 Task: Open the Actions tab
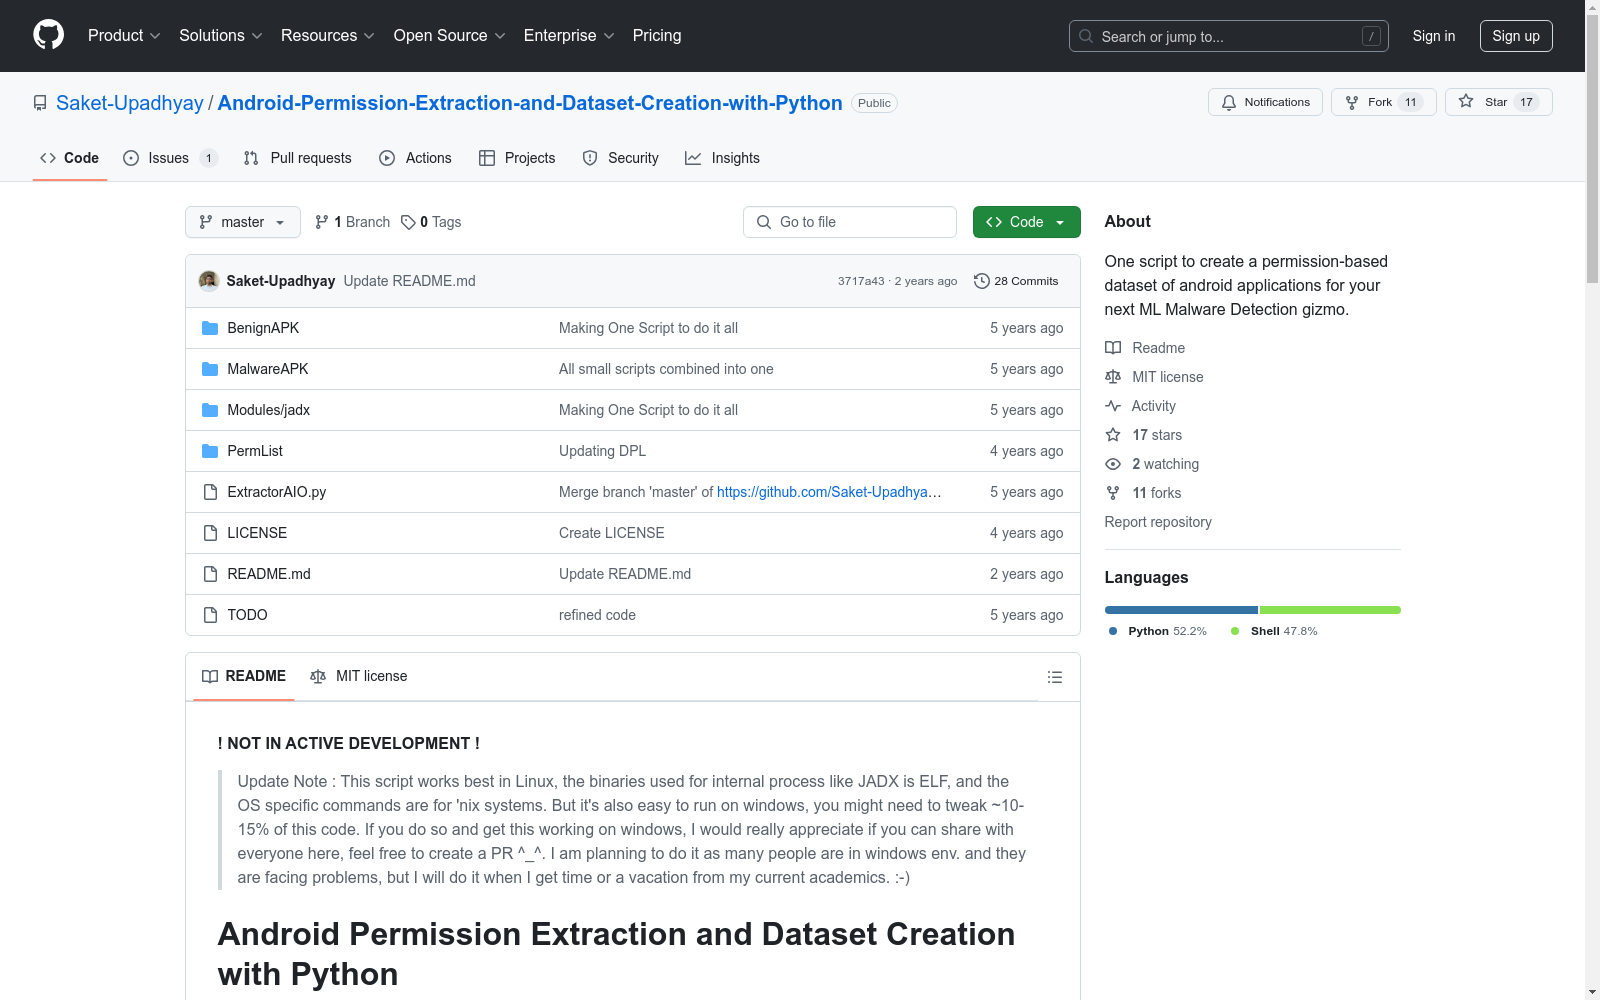pyautogui.click(x=416, y=158)
